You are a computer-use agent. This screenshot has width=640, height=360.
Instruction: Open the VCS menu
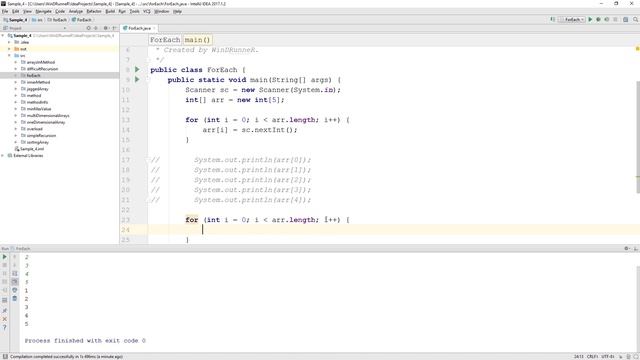pyautogui.click(x=147, y=11)
